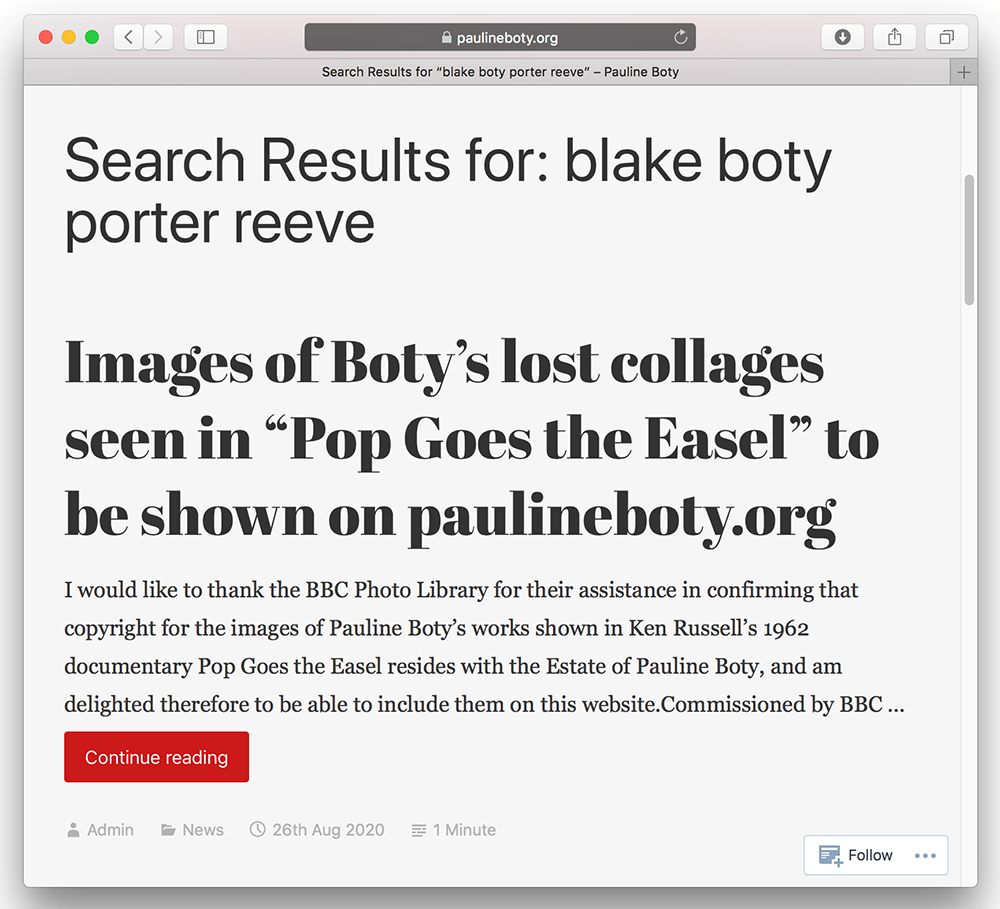The width and height of the screenshot is (1000, 909).
Task: Toggle the Safari sidebar panel
Action: click(x=206, y=38)
